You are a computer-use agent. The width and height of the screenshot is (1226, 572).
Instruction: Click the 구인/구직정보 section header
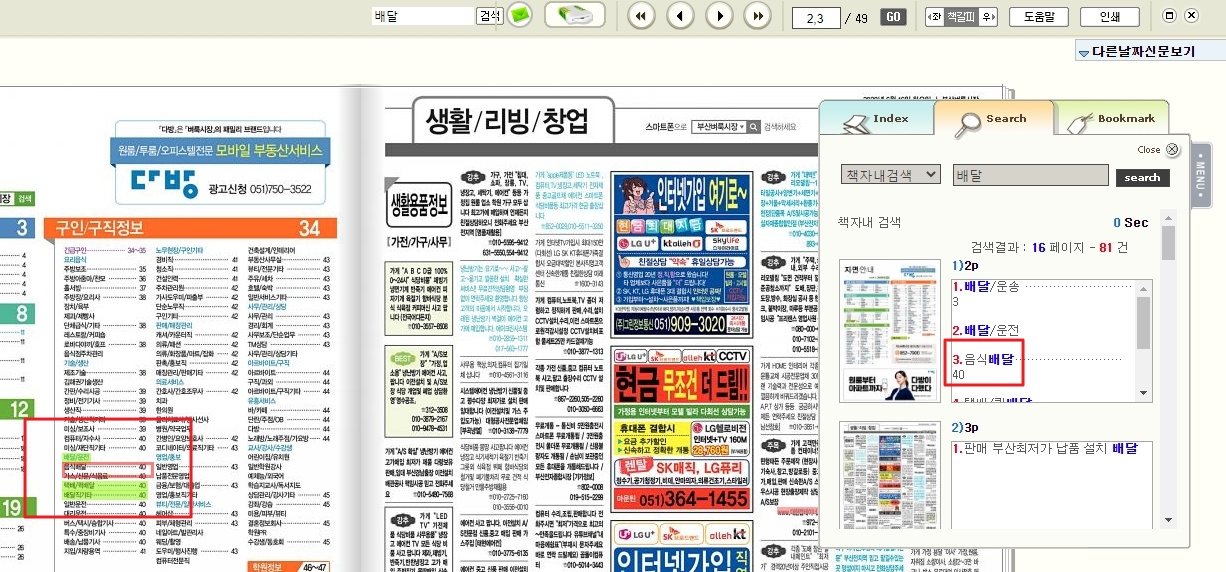[x=190, y=227]
